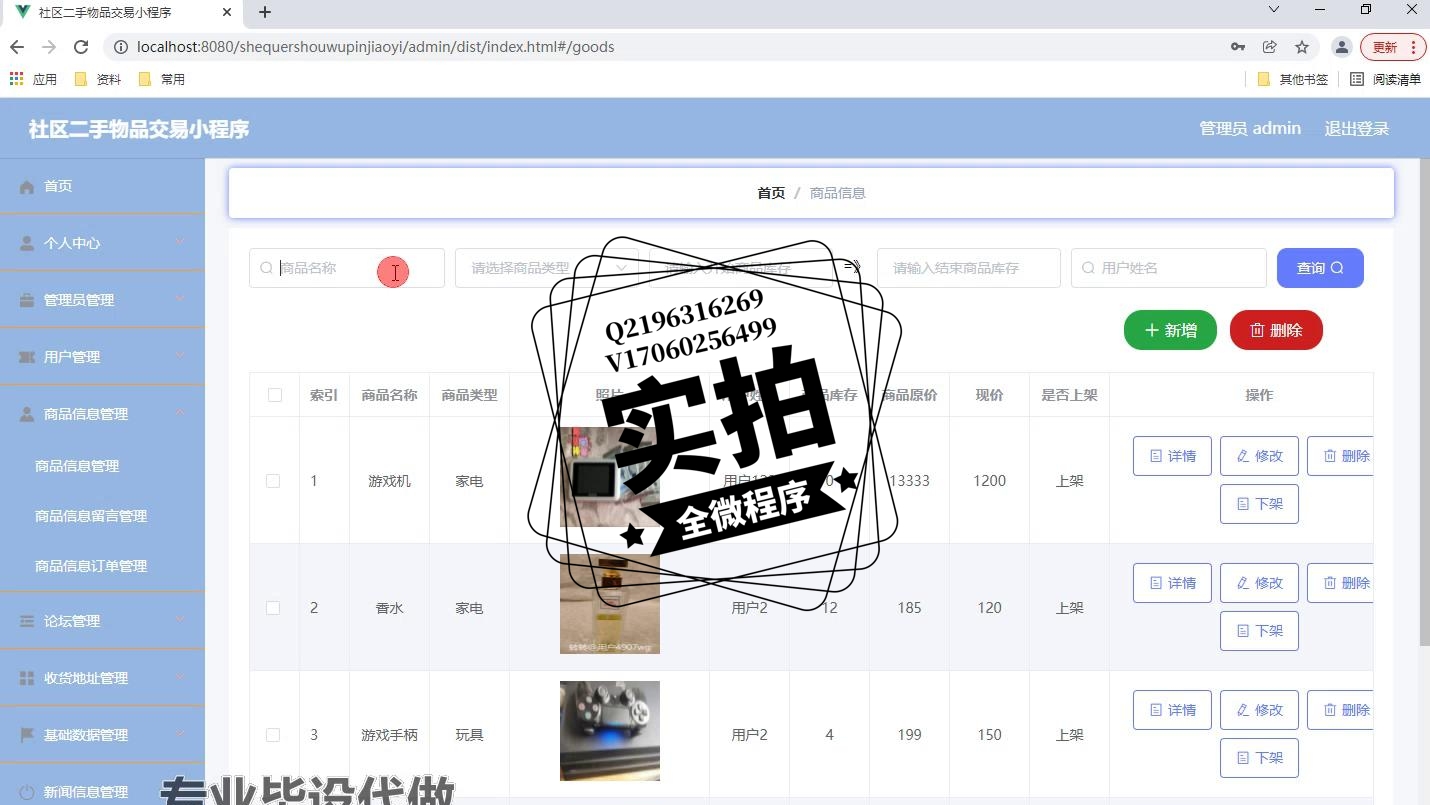Click the home icon beside 首页
The image size is (1430, 805).
pyautogui.click(x=27, y=186)
